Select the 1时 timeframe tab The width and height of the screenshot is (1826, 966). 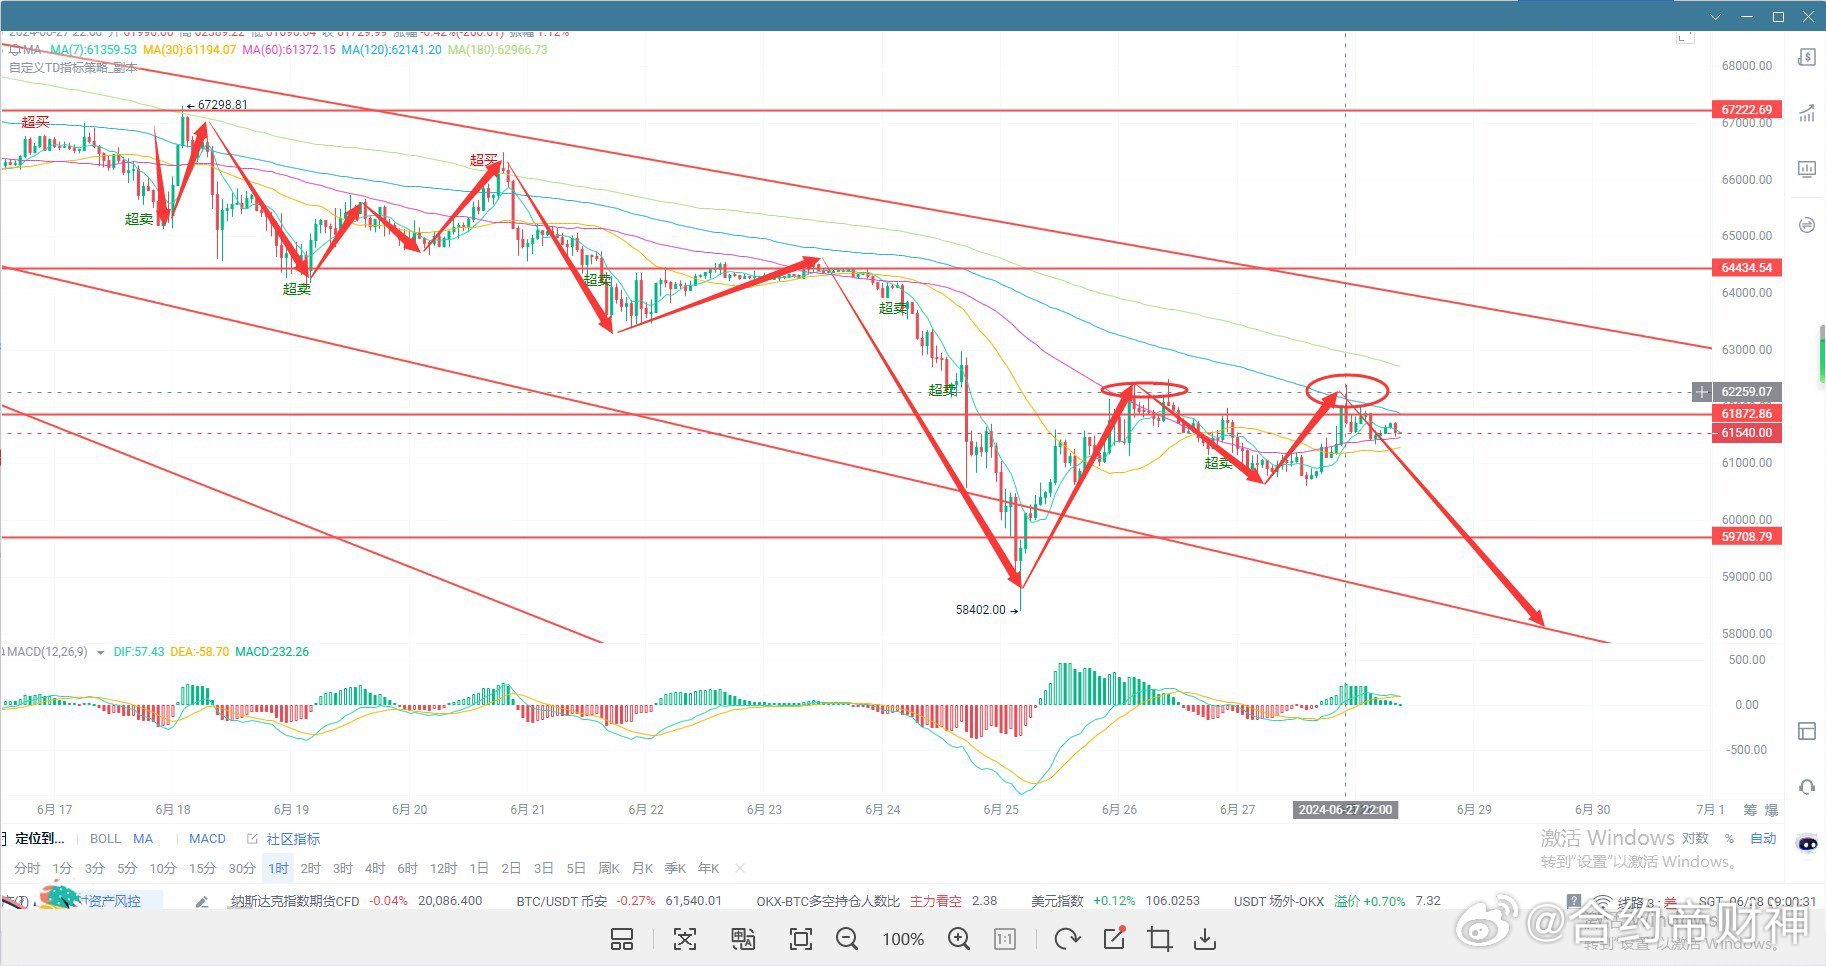[x=278, y=868]
